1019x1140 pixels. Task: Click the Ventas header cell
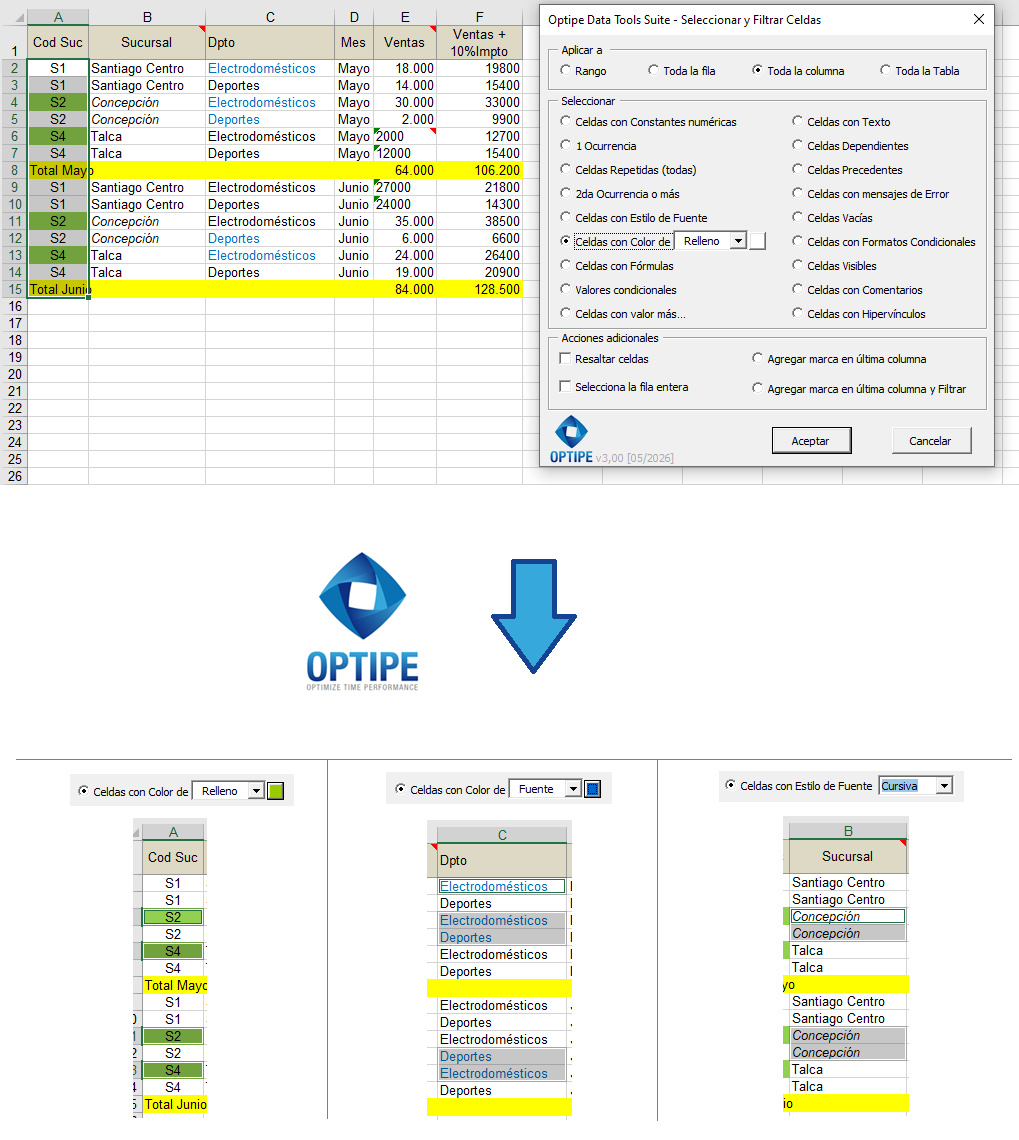(405, 42)
